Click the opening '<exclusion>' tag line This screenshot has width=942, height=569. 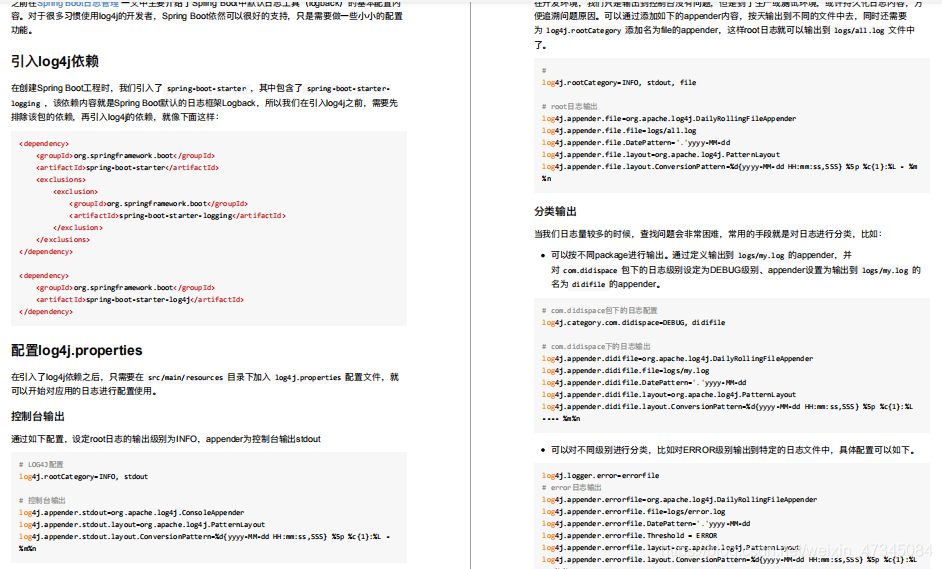75,192
